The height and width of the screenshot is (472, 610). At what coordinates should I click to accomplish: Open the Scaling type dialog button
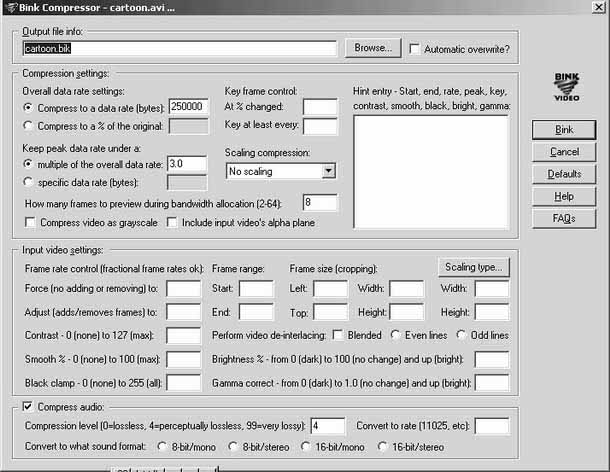point(473,267)
